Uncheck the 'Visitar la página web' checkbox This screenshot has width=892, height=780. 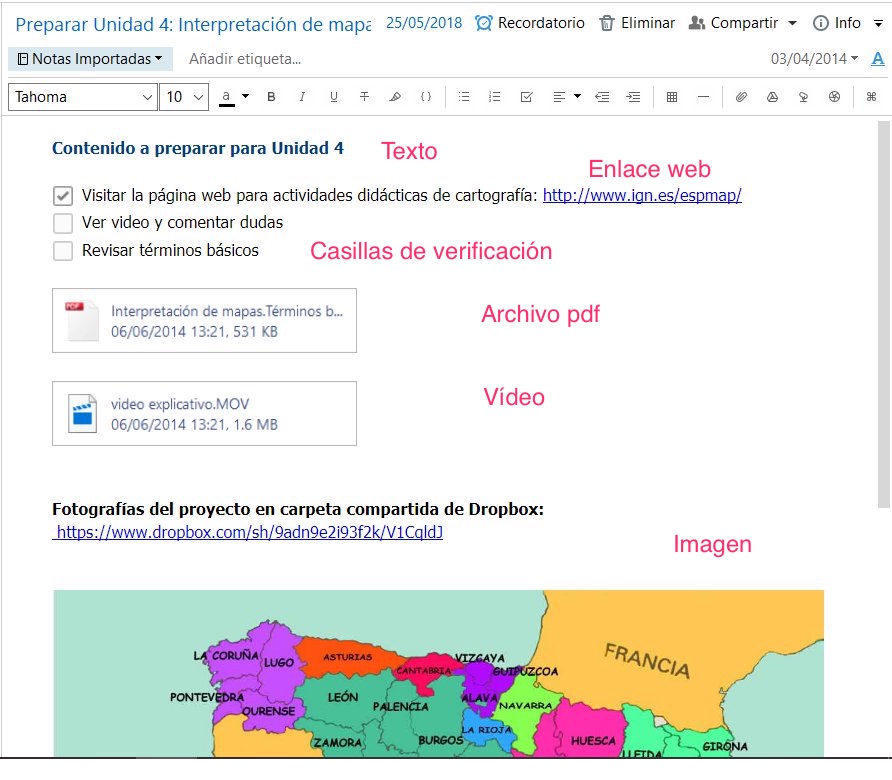tap(63, 196)
